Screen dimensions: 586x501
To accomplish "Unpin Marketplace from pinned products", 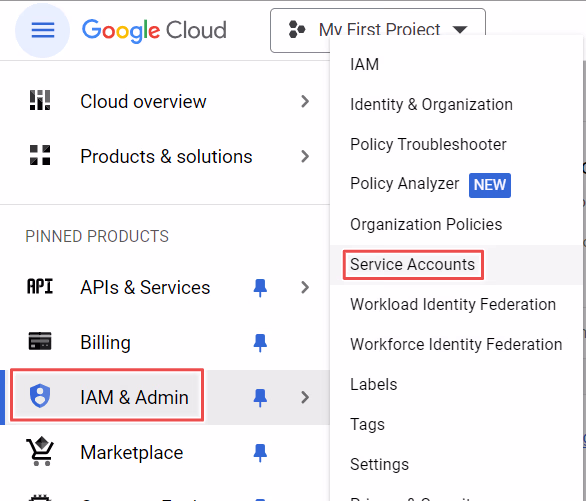I will (260, 452).
